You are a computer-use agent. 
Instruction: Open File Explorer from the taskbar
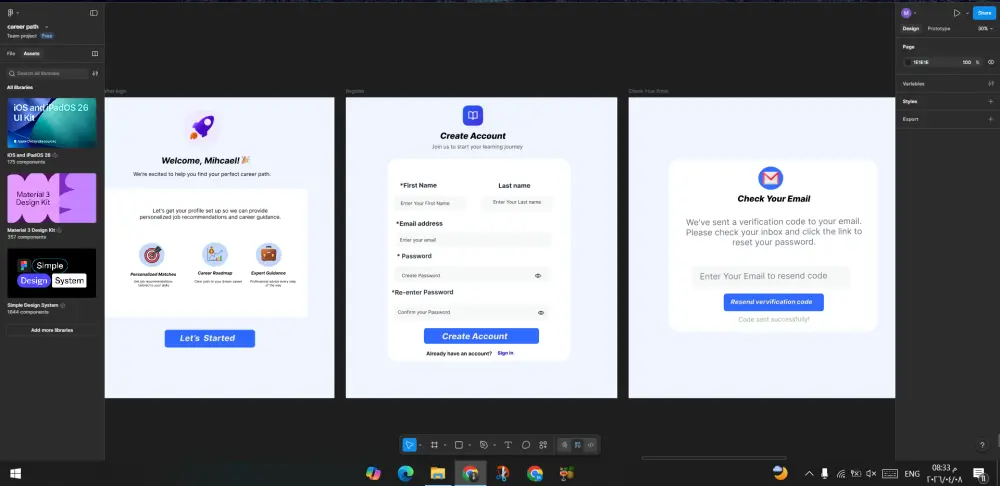click(x=438, y=473)
